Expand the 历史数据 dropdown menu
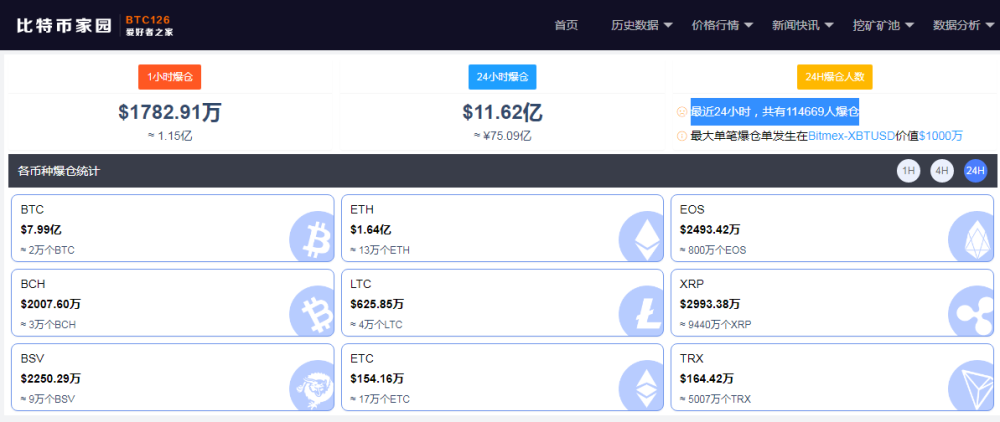Screen dimensions: 1000x422 [x=642, y=25]
